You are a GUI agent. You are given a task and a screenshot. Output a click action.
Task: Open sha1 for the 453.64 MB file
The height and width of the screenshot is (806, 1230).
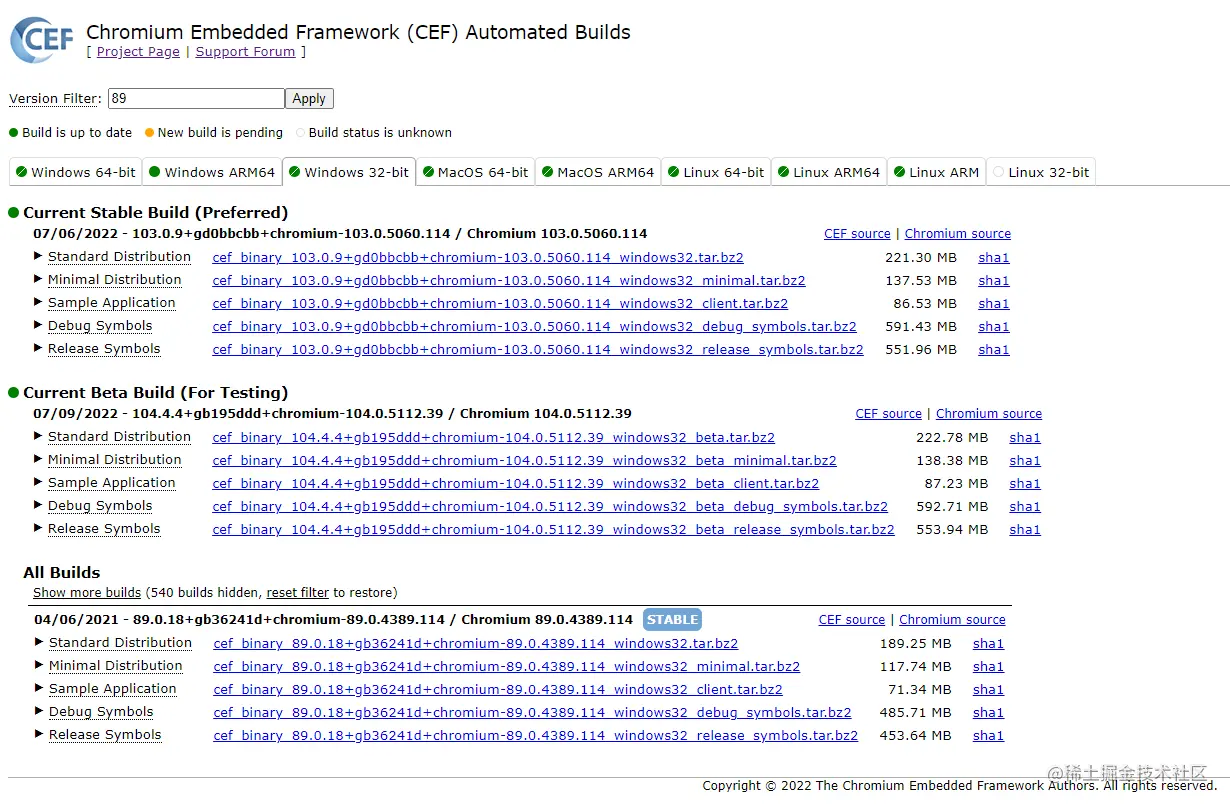988,736
